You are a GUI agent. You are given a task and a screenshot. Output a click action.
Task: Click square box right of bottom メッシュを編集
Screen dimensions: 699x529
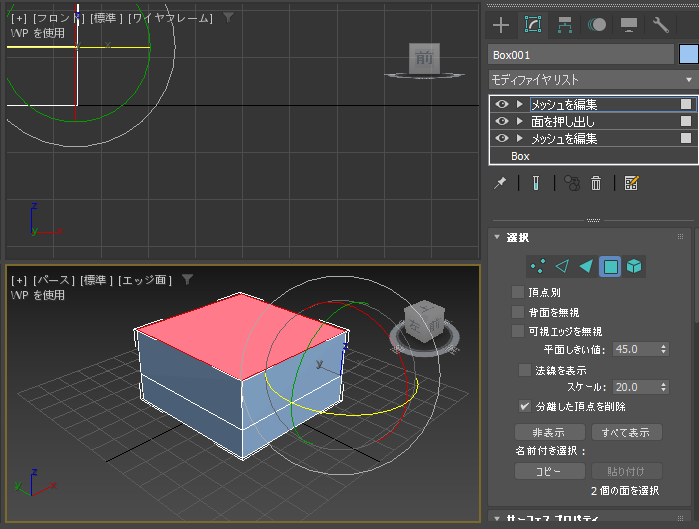(x=686, y=138)
